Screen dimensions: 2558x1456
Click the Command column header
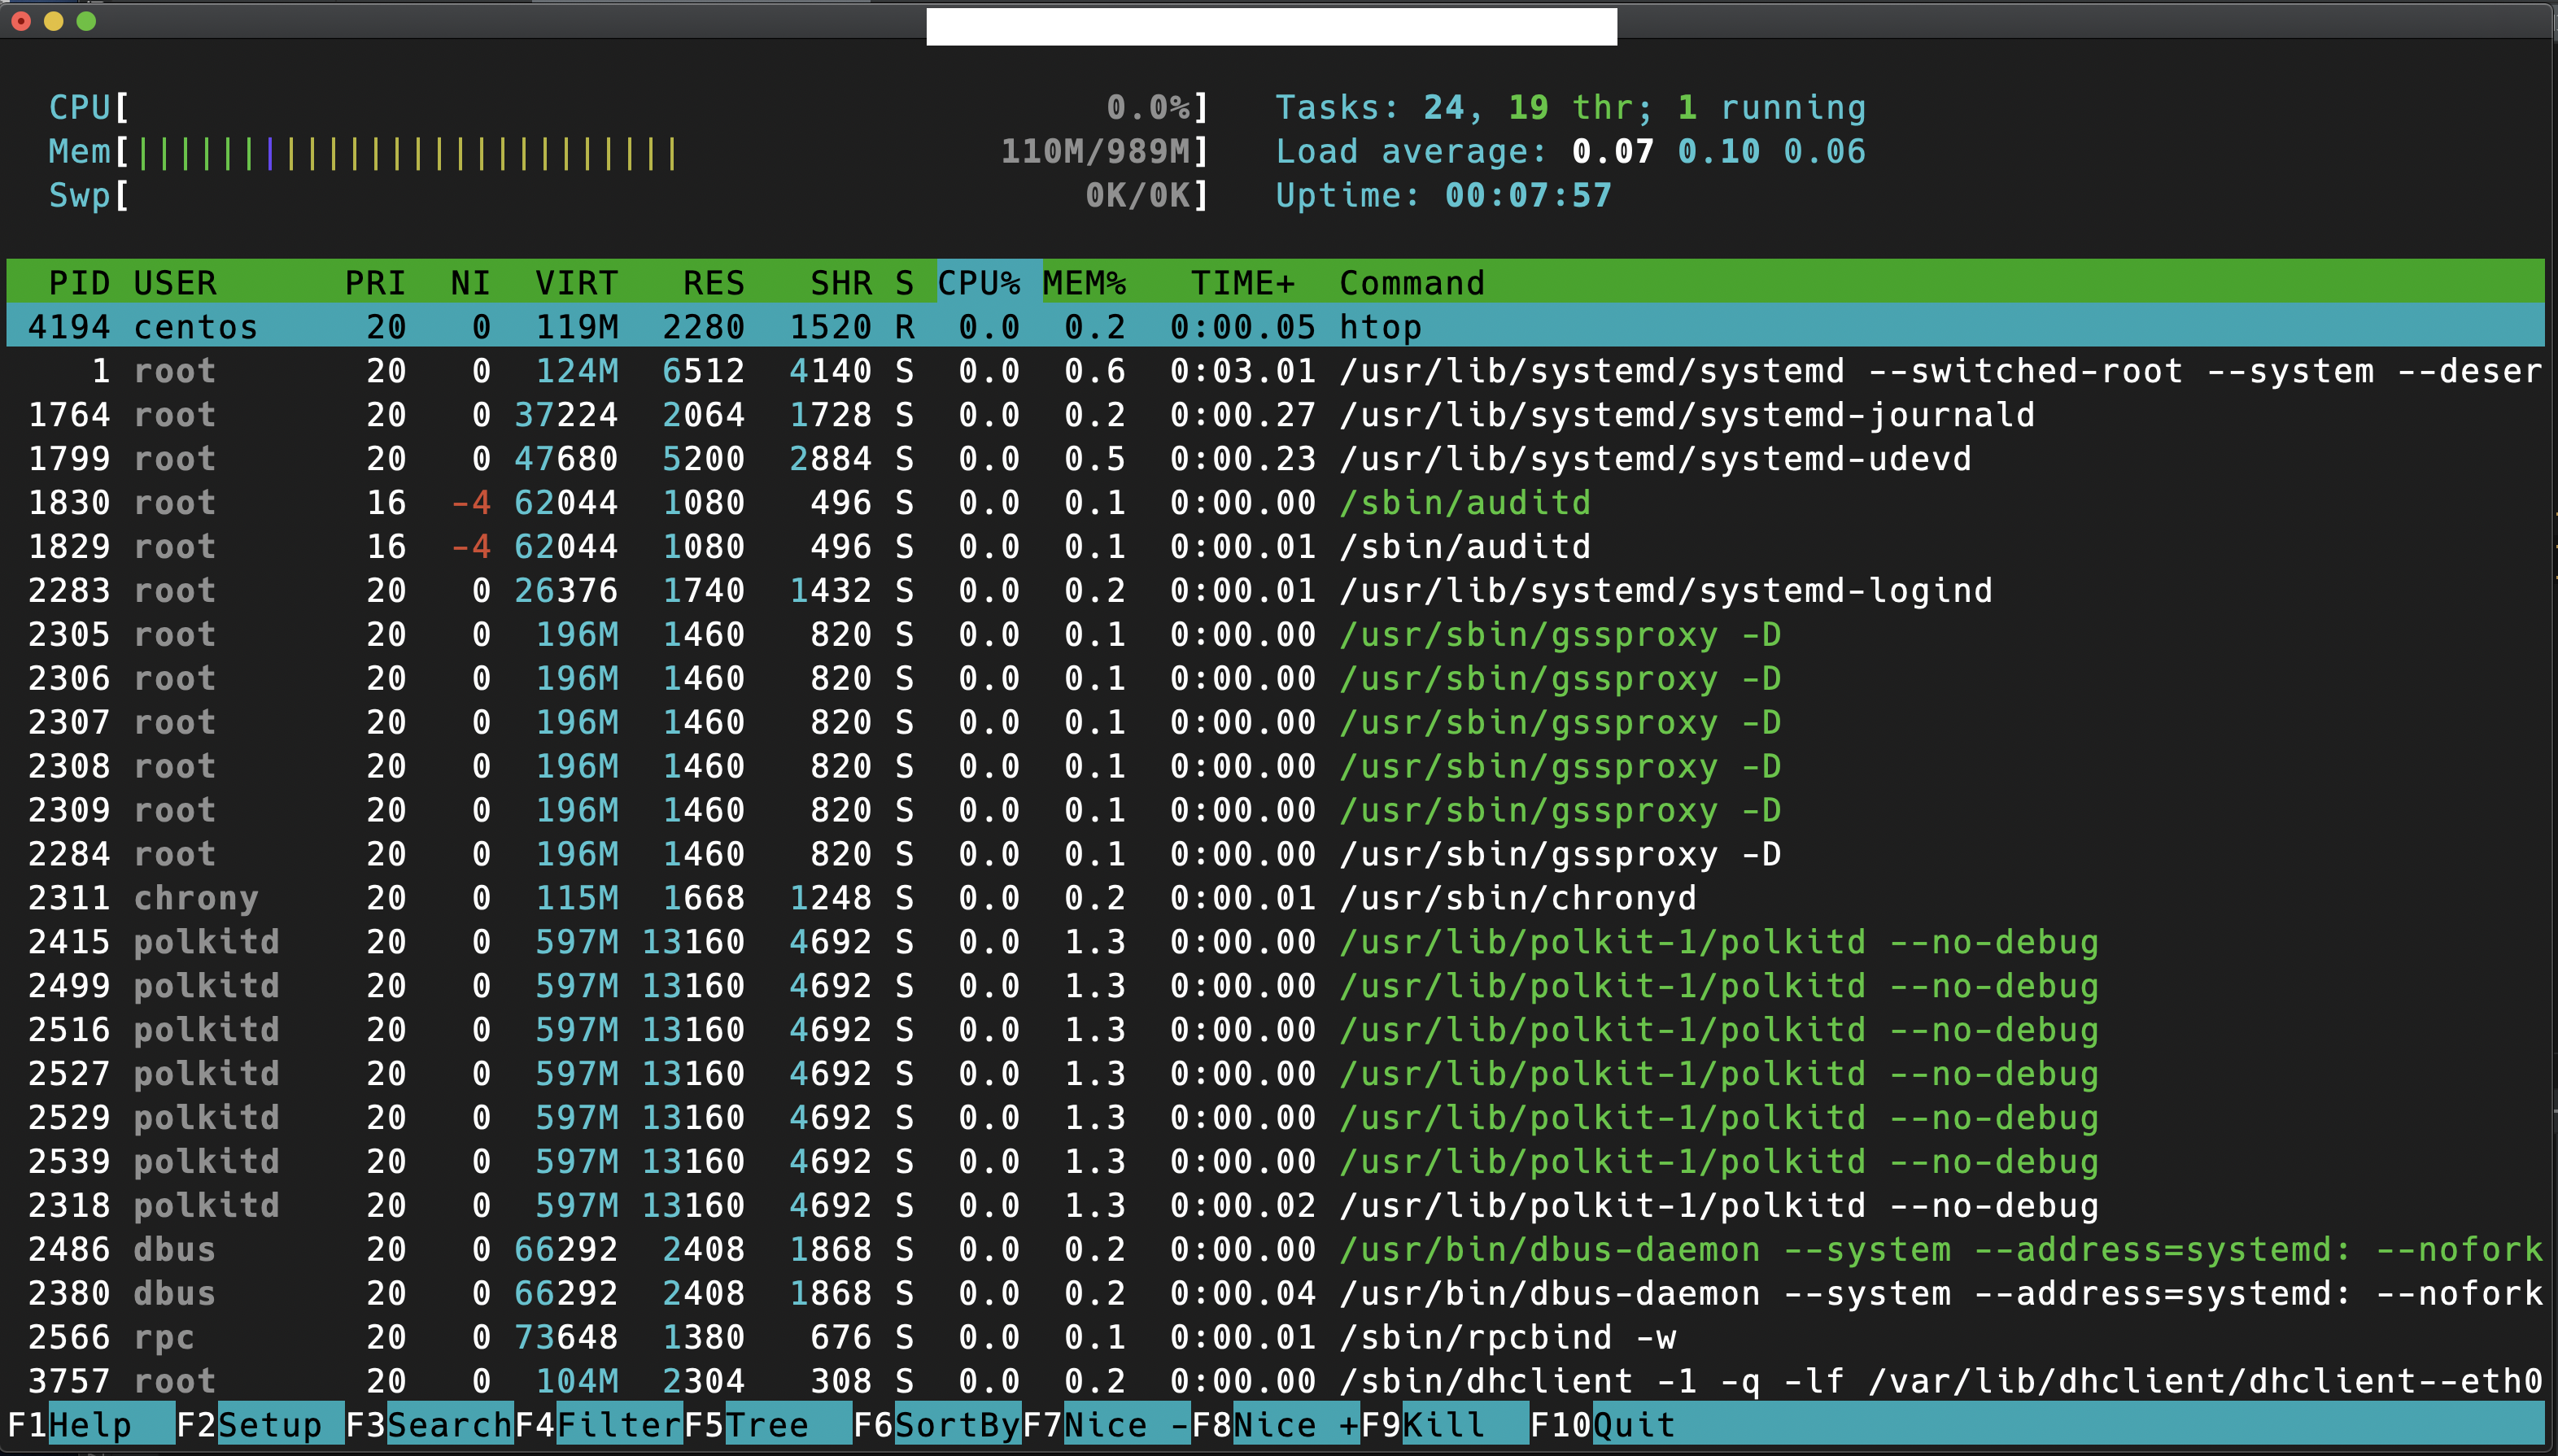click(1411, 283)
